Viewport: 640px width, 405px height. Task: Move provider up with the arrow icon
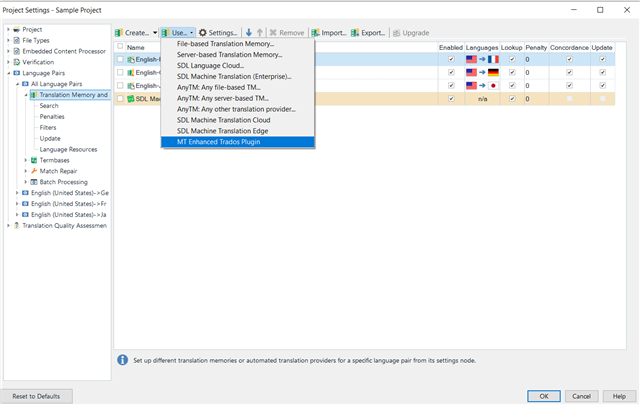tap(260, 32)
